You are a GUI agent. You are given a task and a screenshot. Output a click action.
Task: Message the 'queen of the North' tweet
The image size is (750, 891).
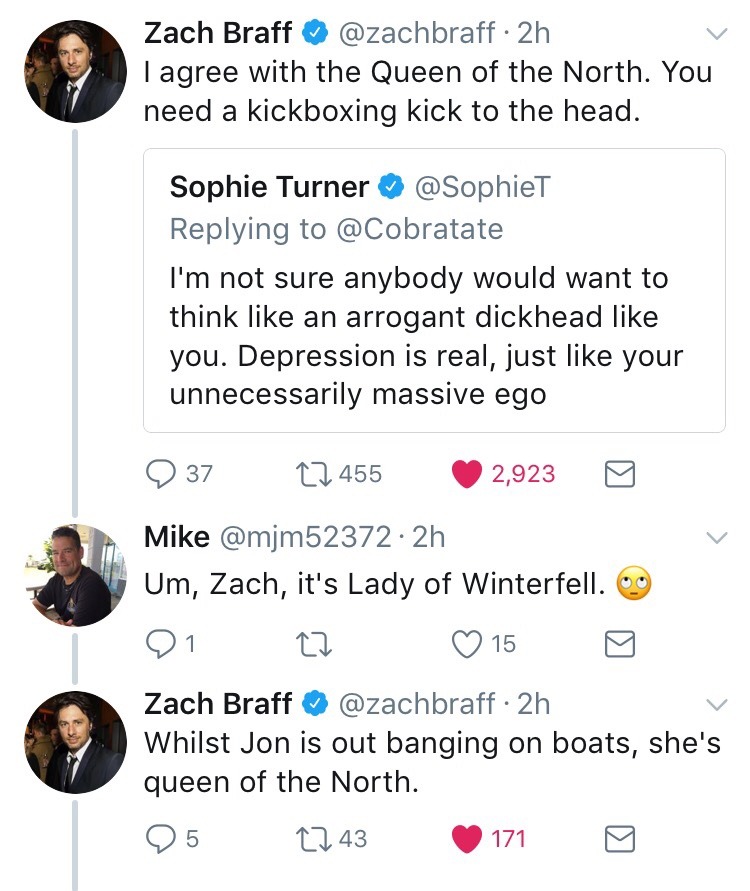click(x=620, y=838)
